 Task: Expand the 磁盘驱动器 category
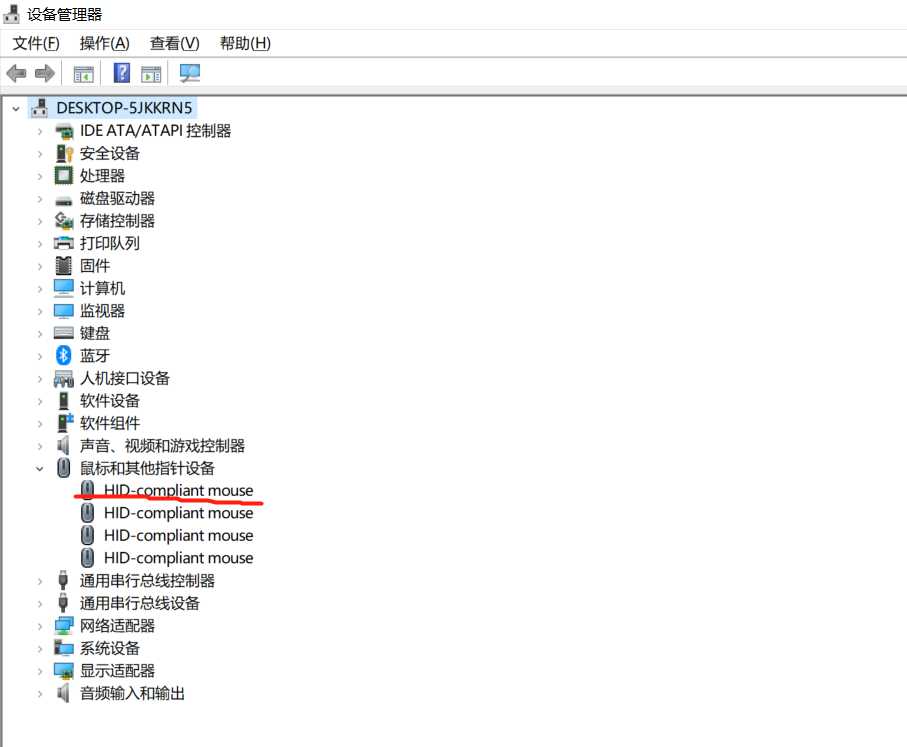tap(39, 199)
